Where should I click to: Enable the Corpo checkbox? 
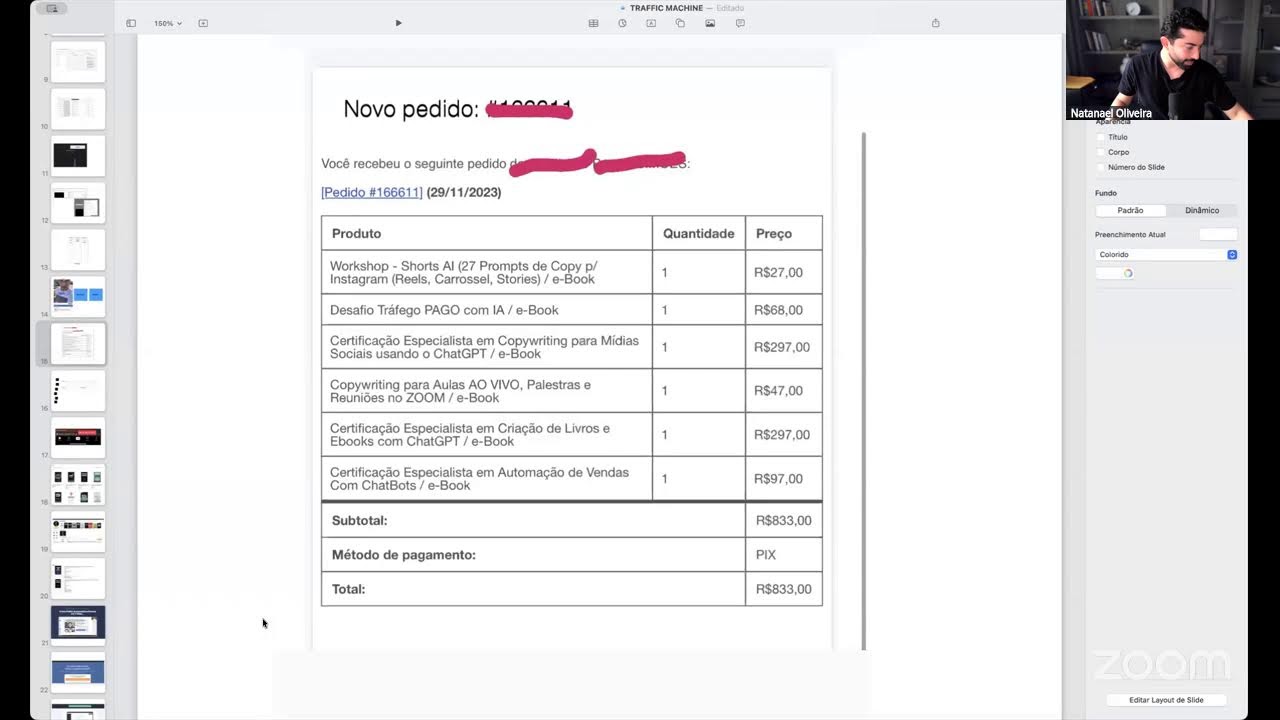coord(1102,152)
